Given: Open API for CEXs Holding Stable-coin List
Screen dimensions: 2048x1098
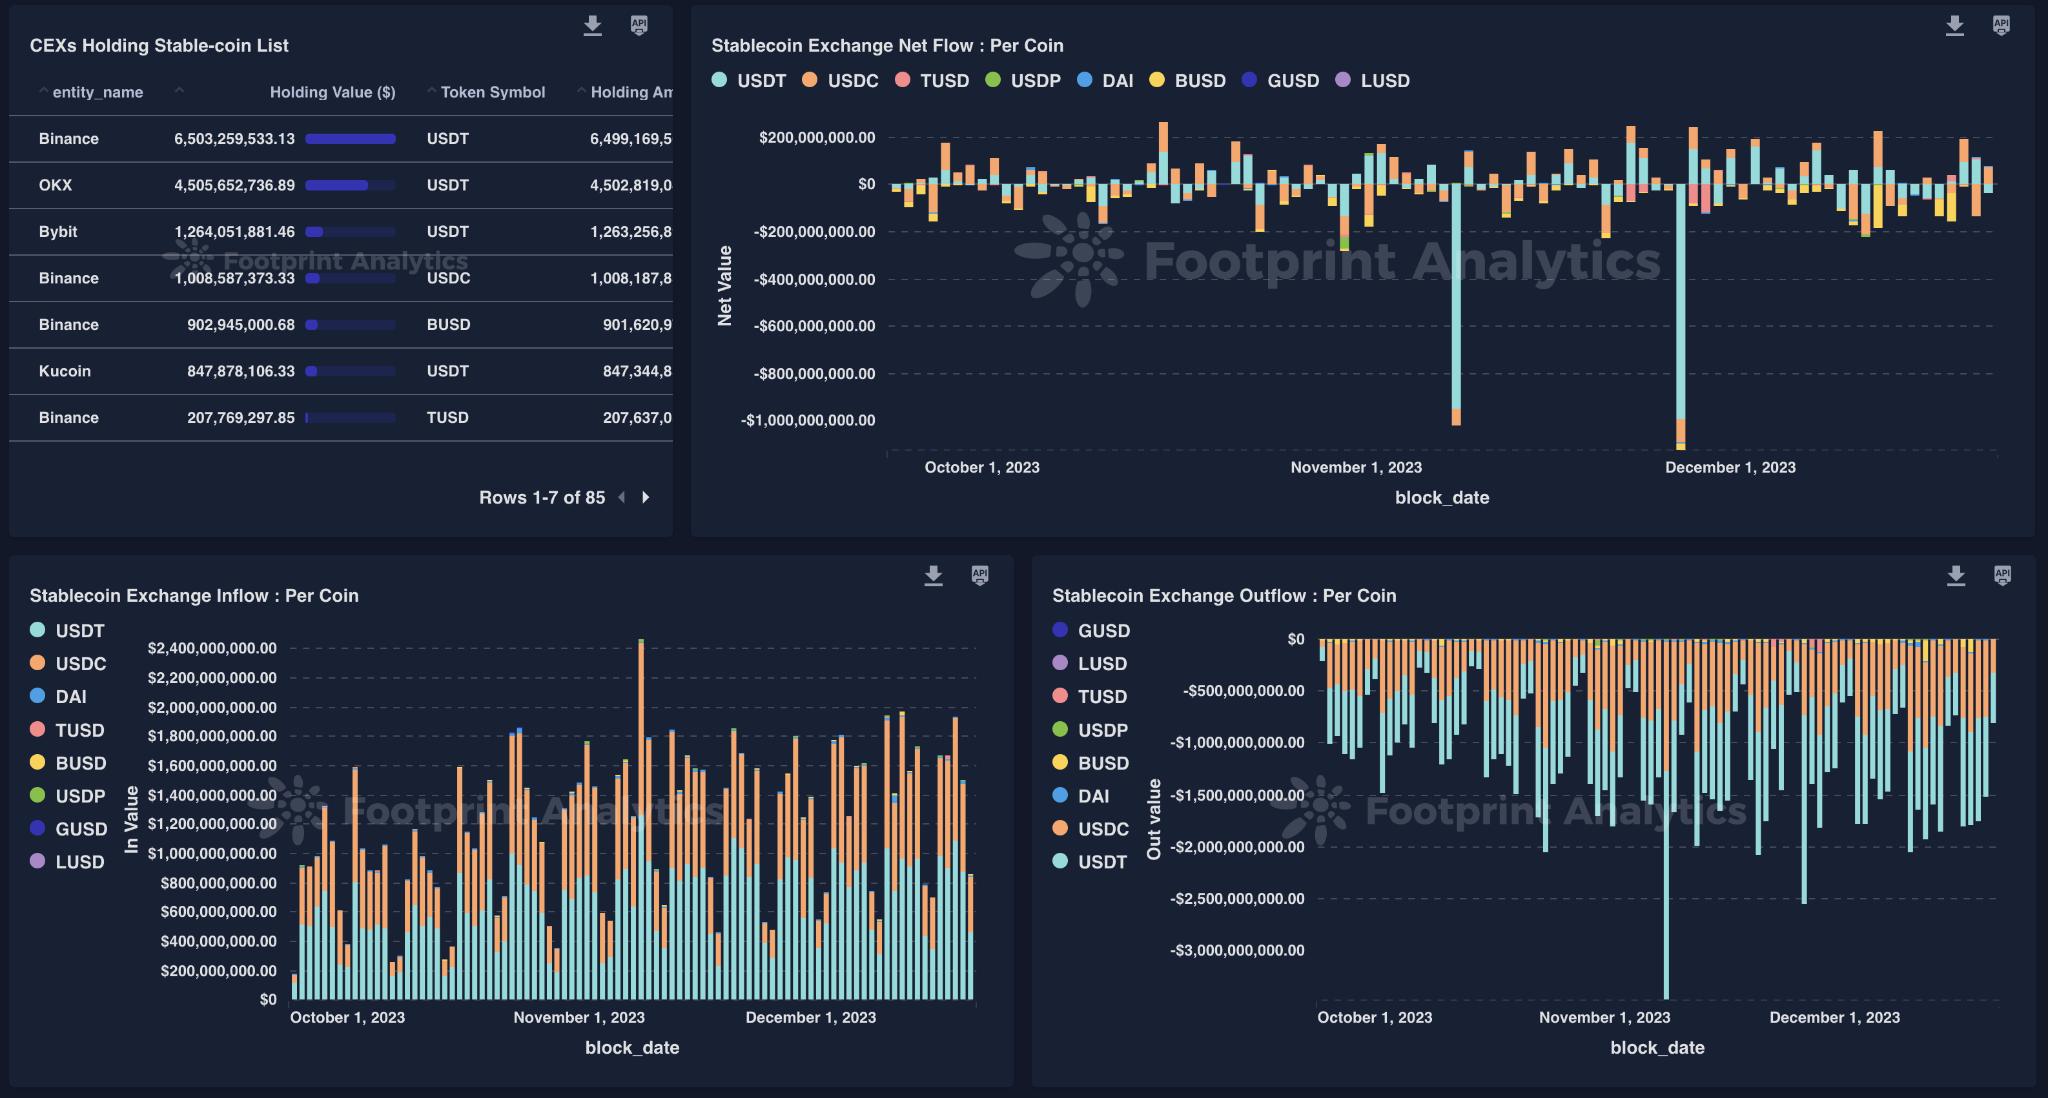Looking at the screenshot, I should [639, 26].
